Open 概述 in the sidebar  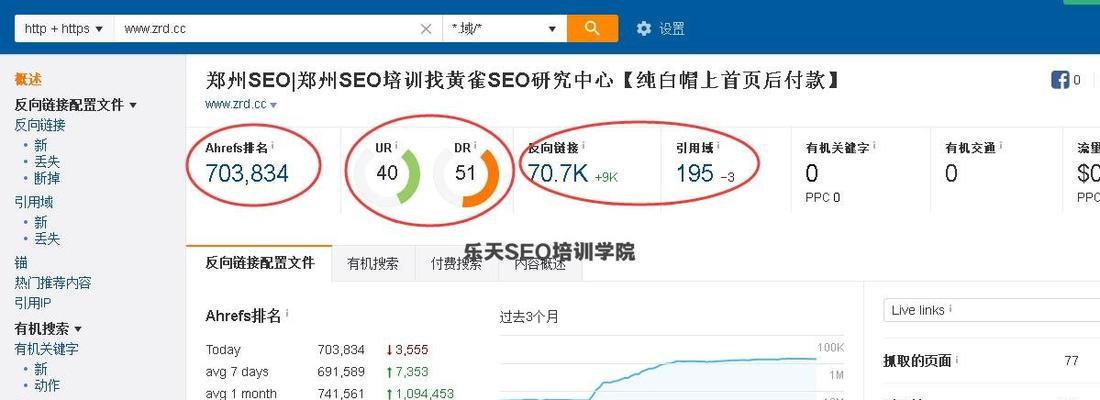tap(28, 80)
